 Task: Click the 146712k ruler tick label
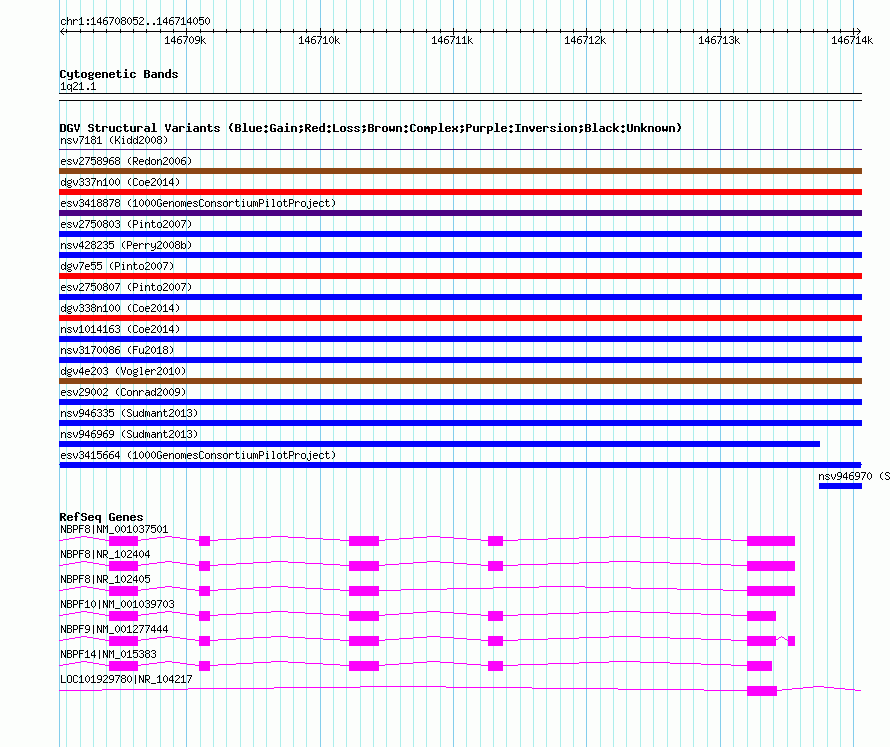click(x=585, y=40)
